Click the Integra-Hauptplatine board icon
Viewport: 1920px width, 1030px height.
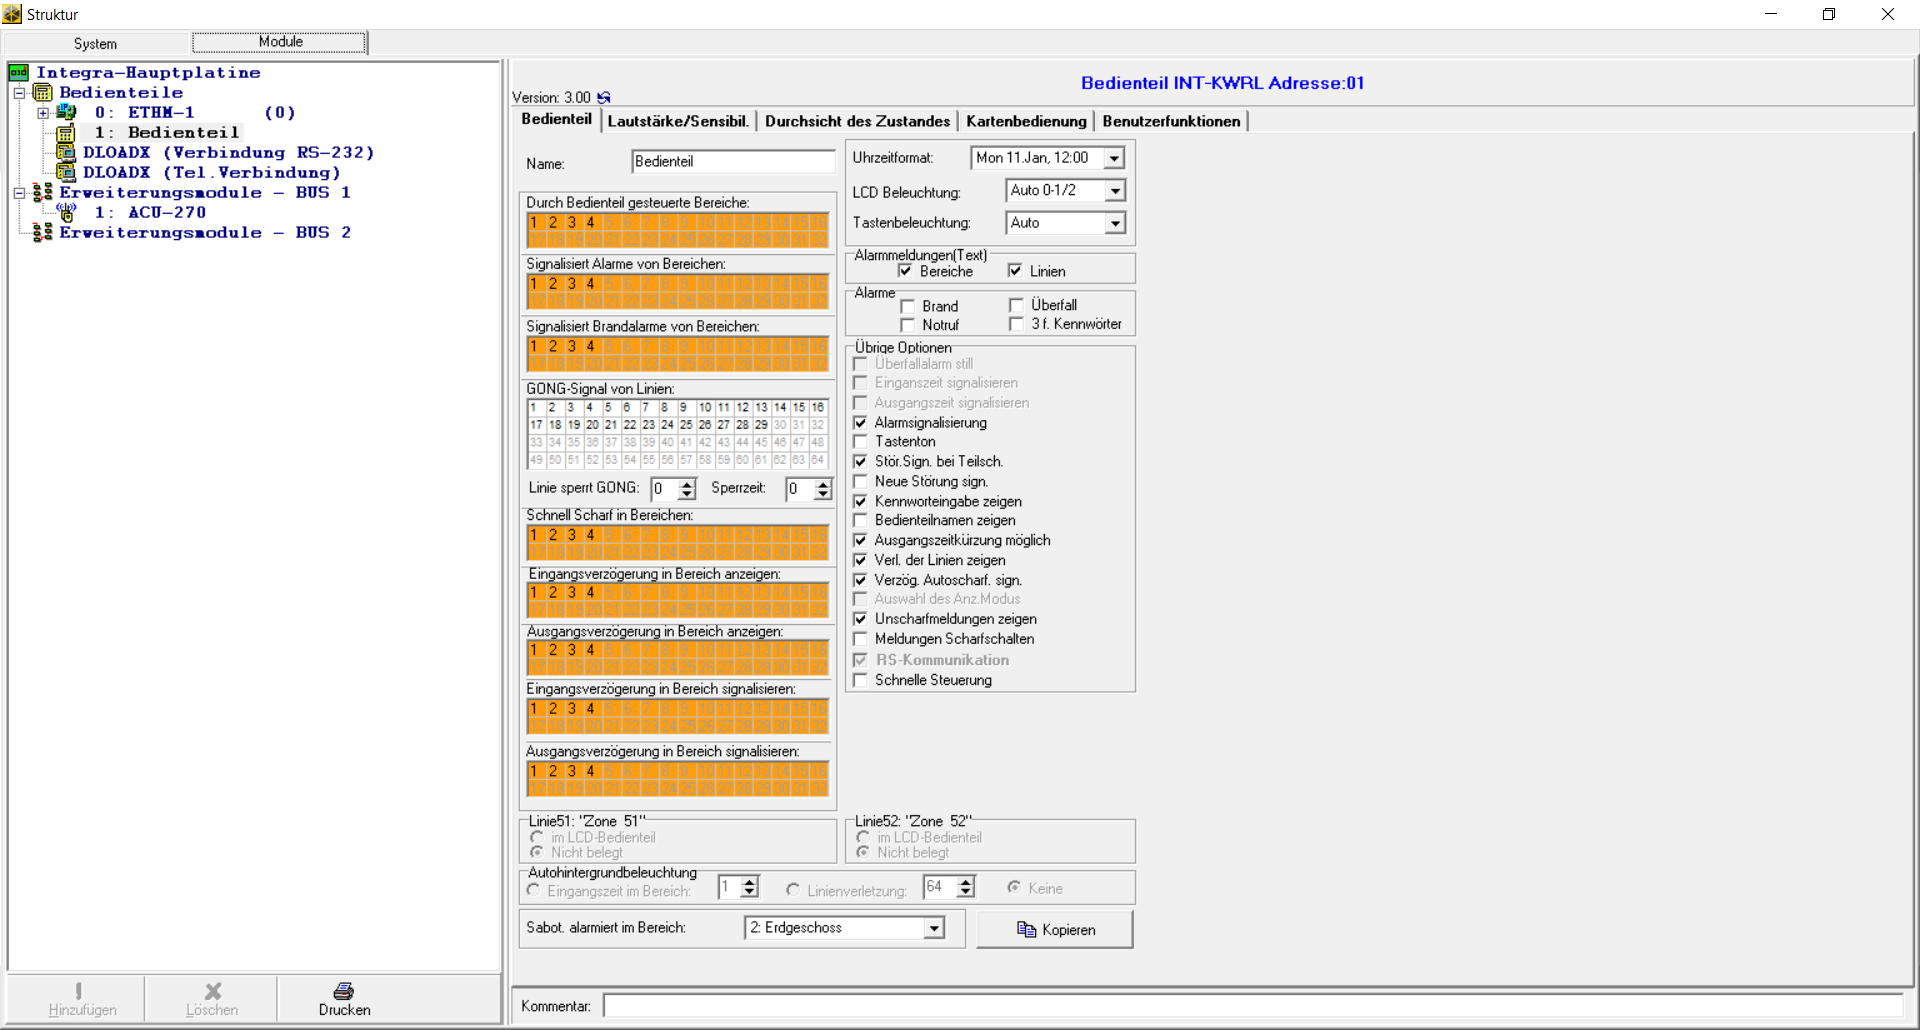[18, 72]
